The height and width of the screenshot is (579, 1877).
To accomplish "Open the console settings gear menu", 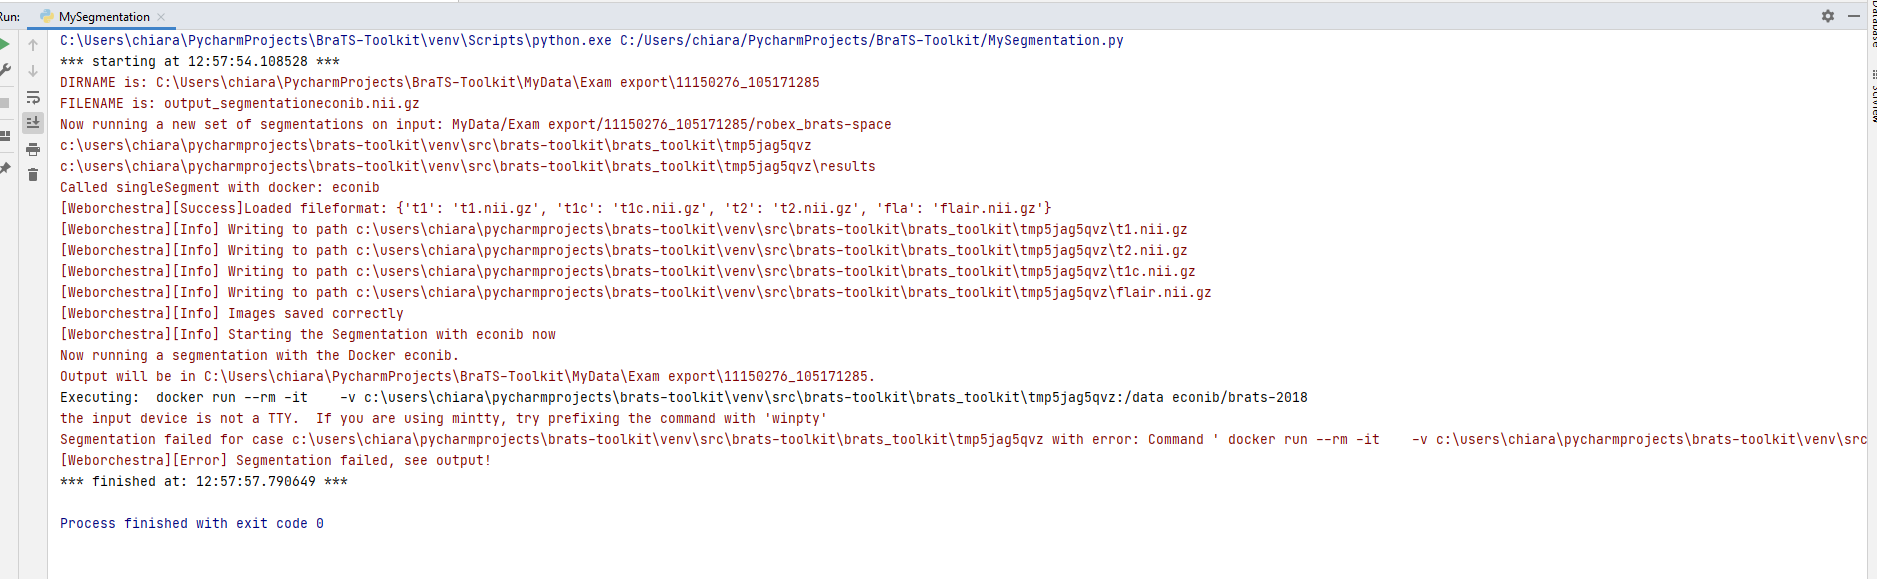I will coord(1828,15).
